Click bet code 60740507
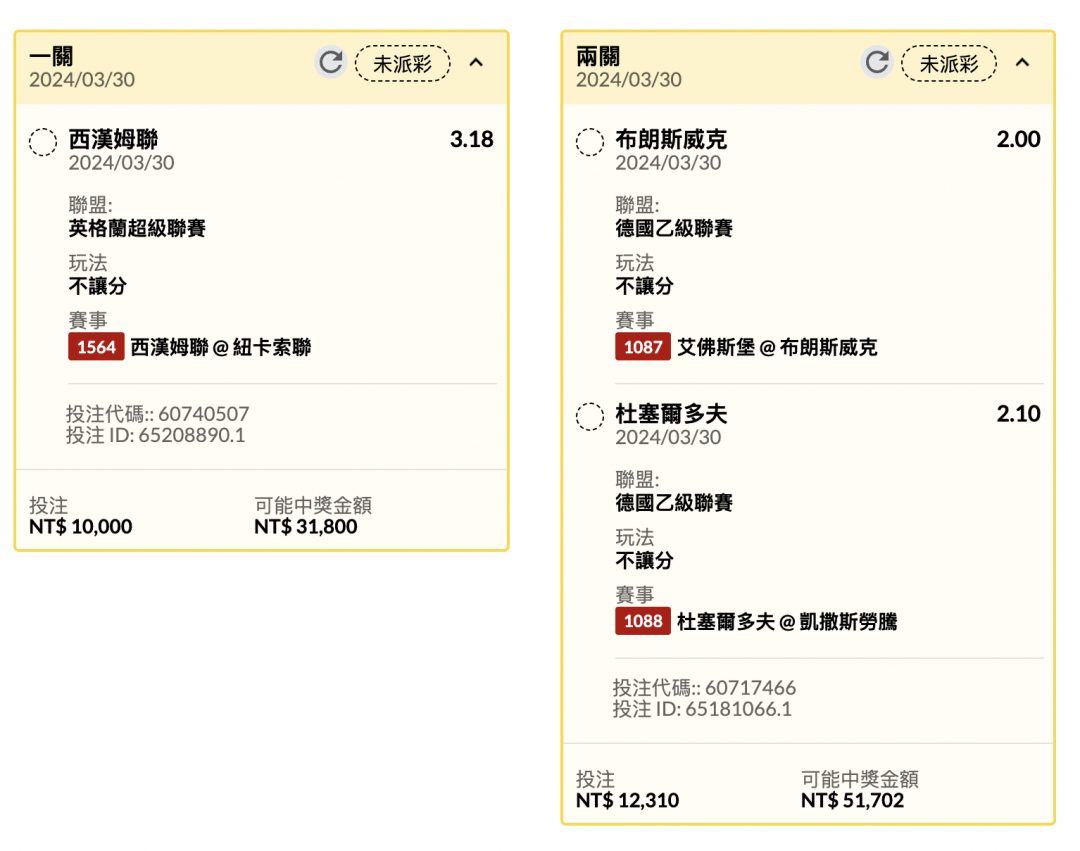This screenshot has height=851, width=1080. tap(204, 414)
